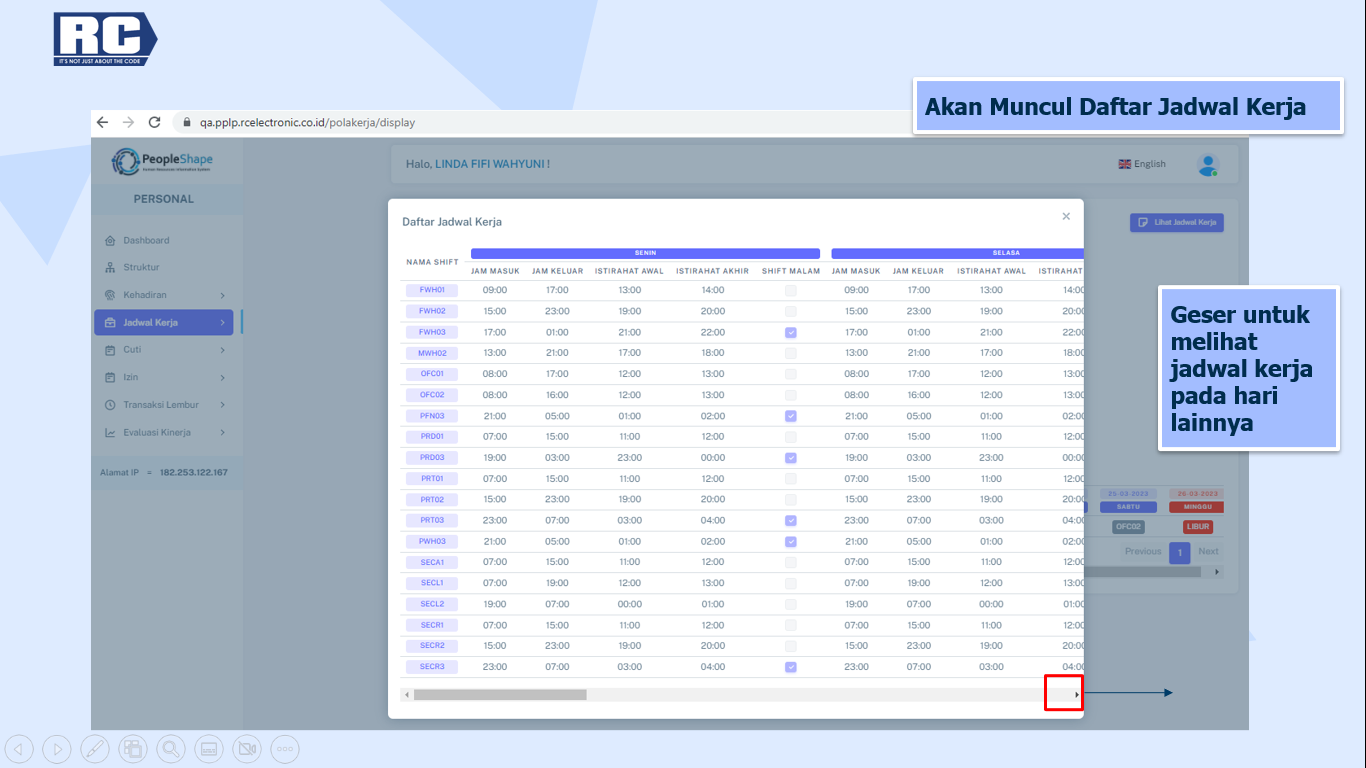Click the Struktur hierarchy icon

point(110,268)
